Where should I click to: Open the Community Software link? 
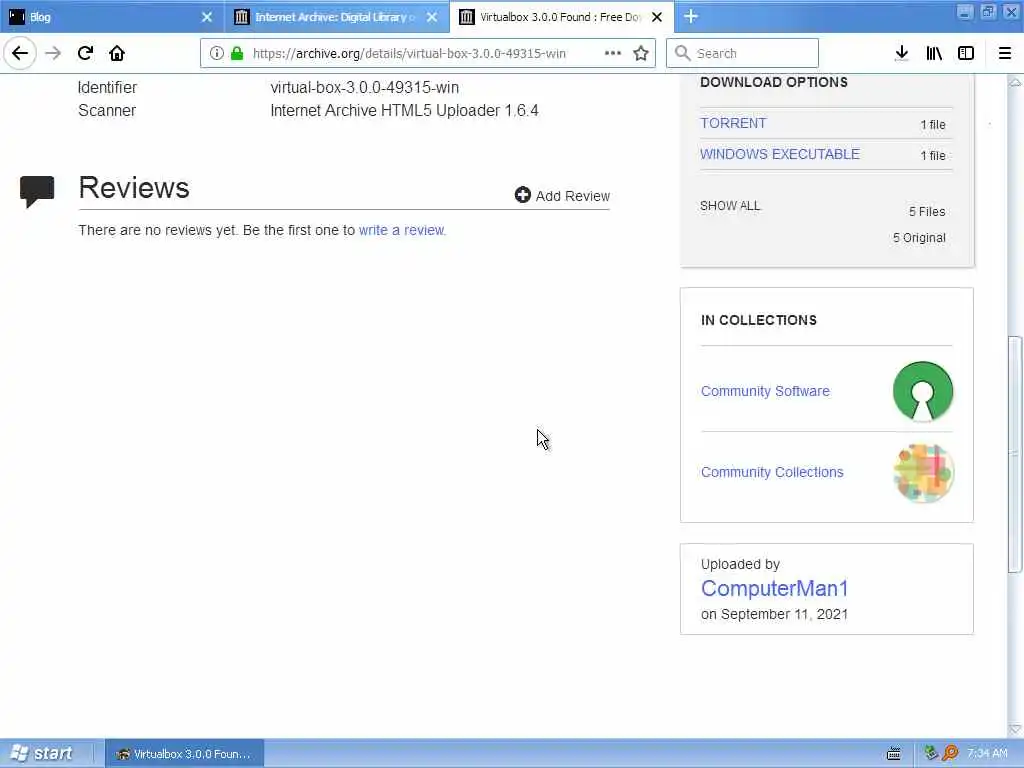click(765, 391)
